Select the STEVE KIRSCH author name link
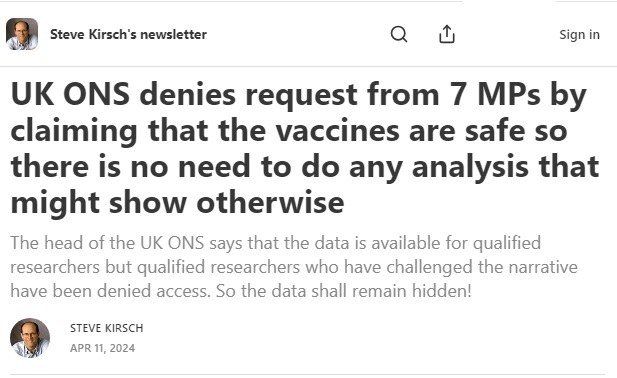Image resolution: width=617 pixels, height=378 pixels. pyautogui.click(x=107, y=328)
